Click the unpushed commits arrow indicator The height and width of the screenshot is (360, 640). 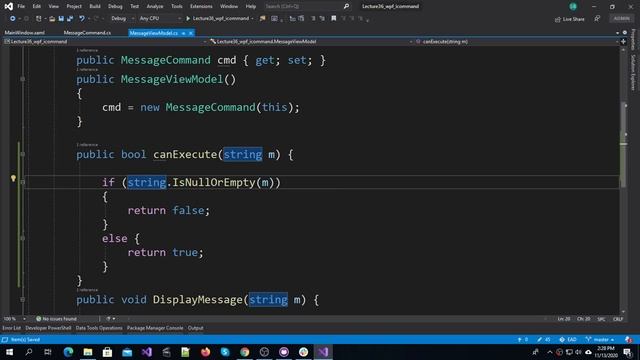522,340
